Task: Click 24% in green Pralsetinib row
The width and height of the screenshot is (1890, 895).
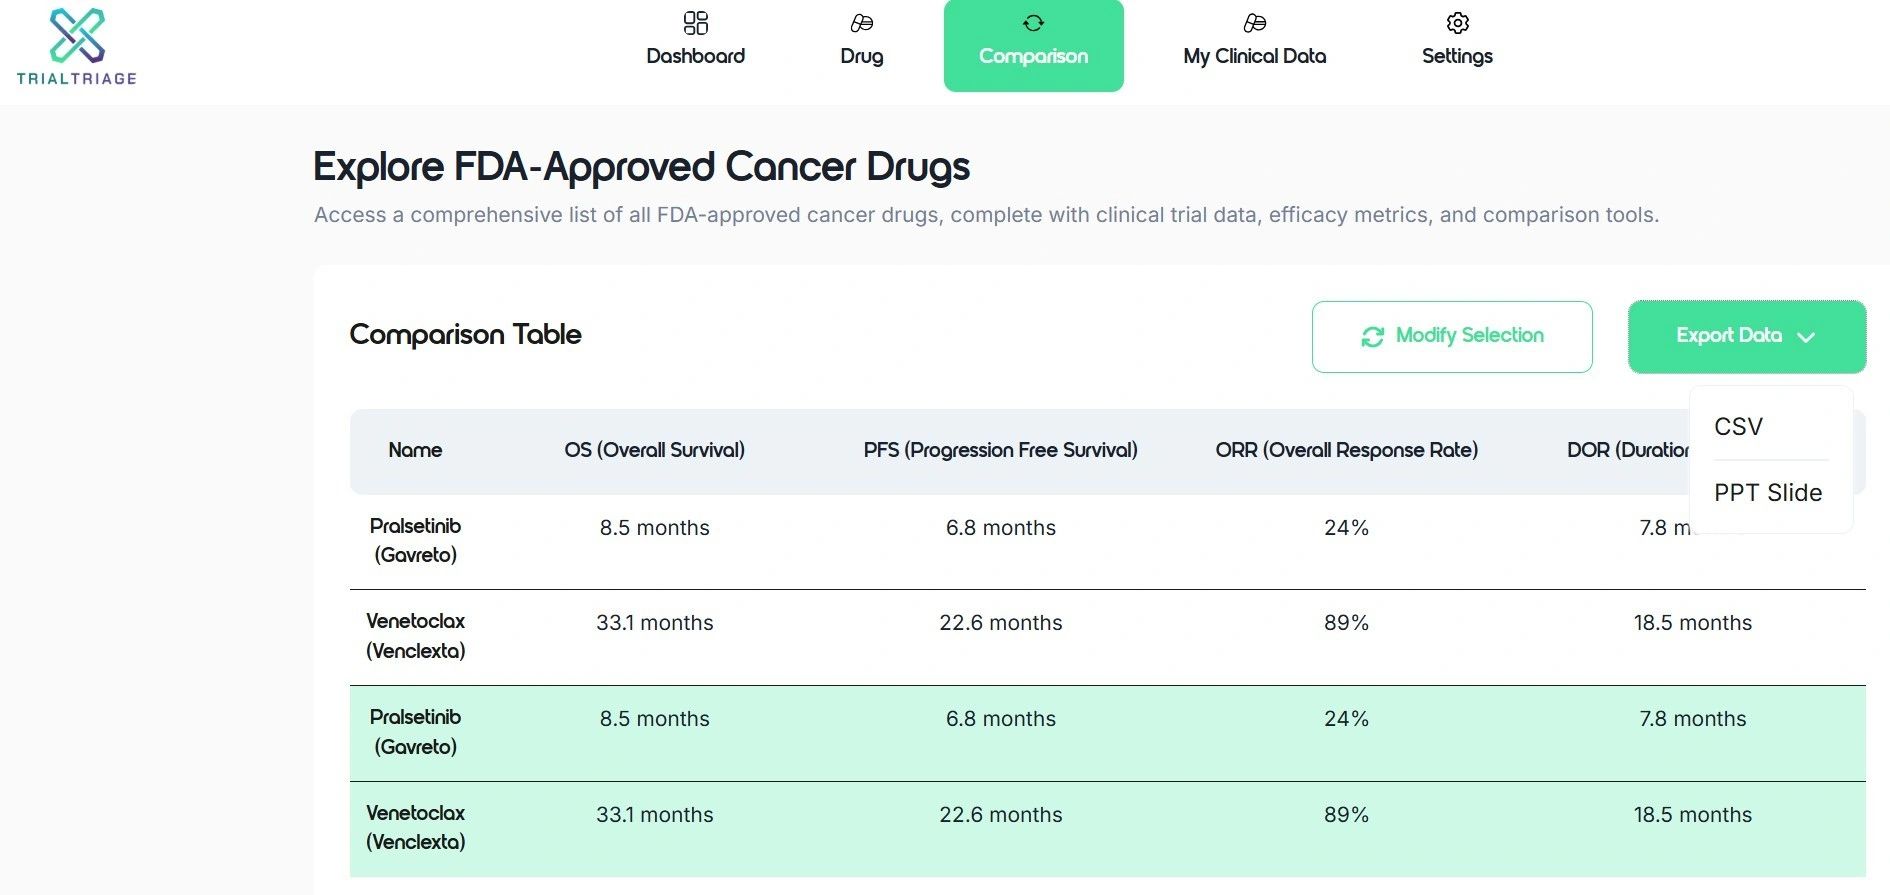Action: (x=1347, y=719)
